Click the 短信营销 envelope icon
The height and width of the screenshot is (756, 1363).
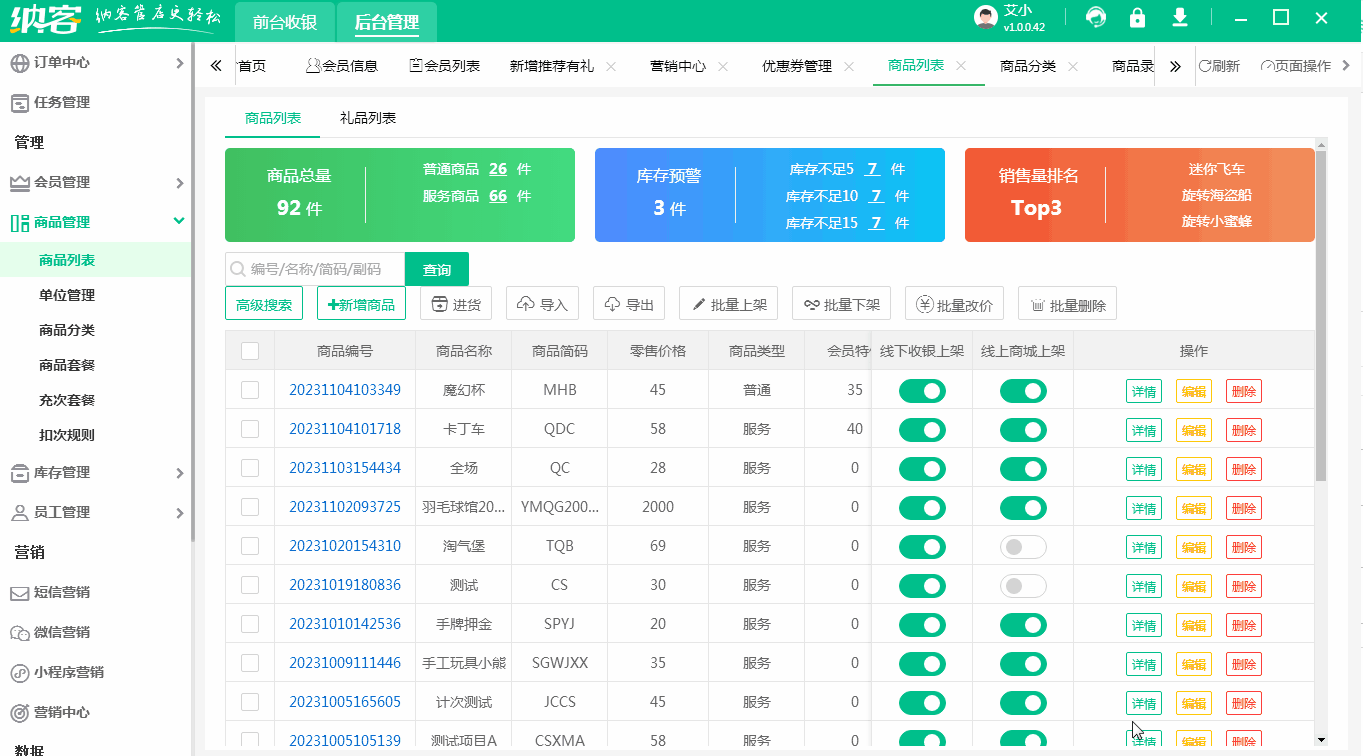[x=22, y=594]
